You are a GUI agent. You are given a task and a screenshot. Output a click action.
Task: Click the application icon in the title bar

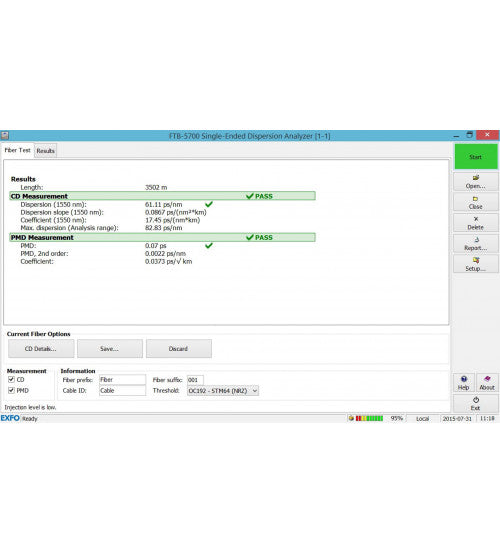(5, 136)
